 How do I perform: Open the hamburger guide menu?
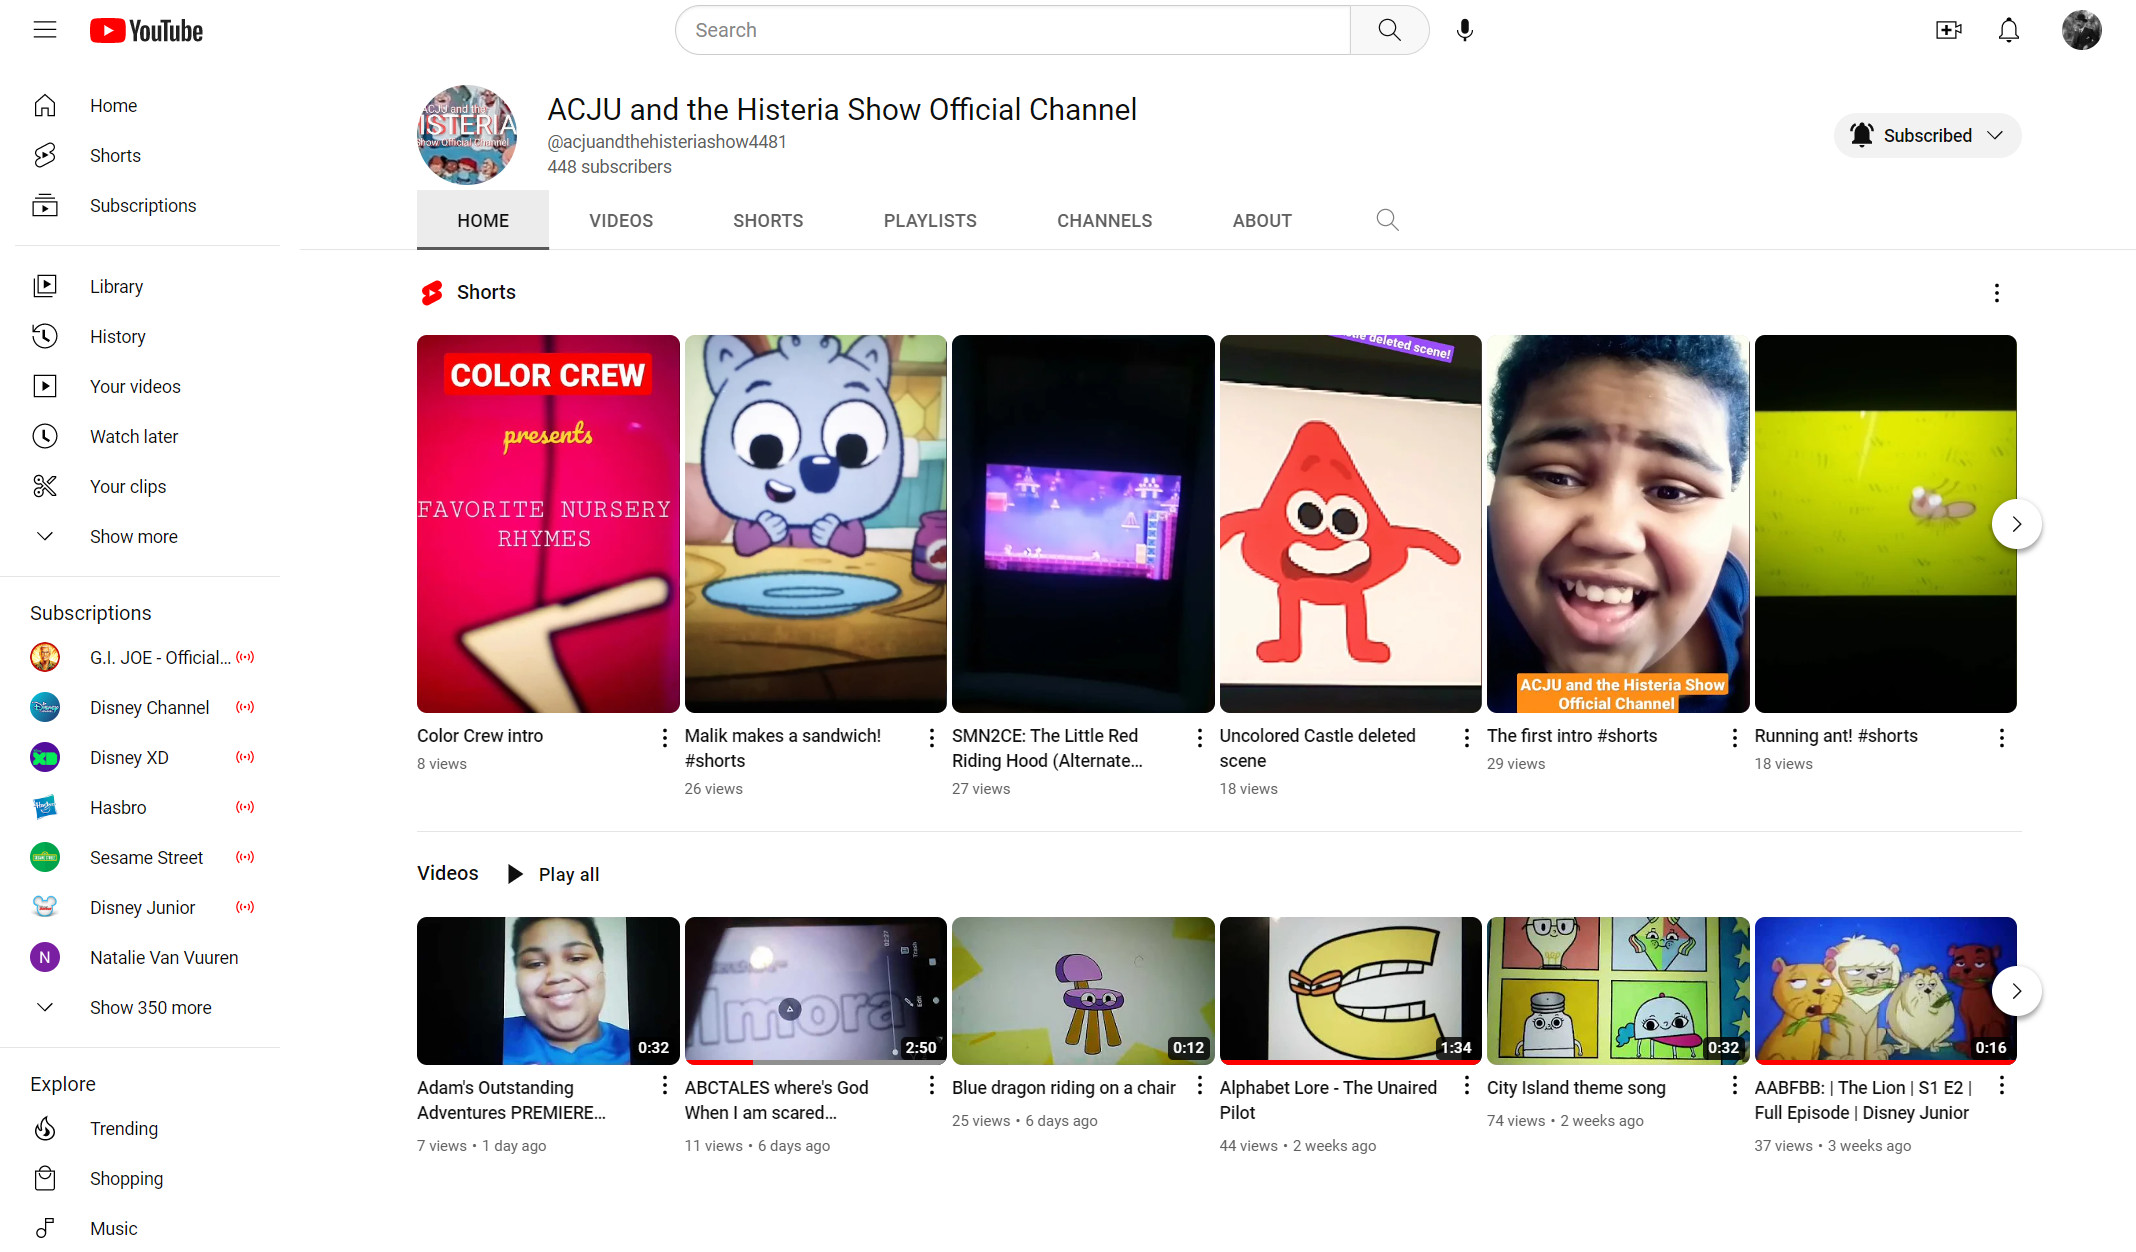click(x=45, y=30)
